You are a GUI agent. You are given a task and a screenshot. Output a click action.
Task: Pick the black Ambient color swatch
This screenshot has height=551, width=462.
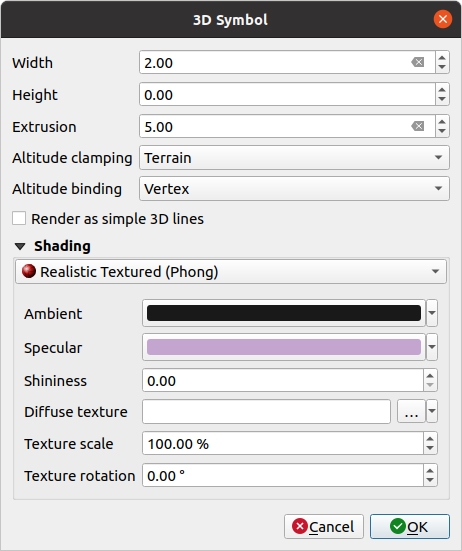point(284,313)
